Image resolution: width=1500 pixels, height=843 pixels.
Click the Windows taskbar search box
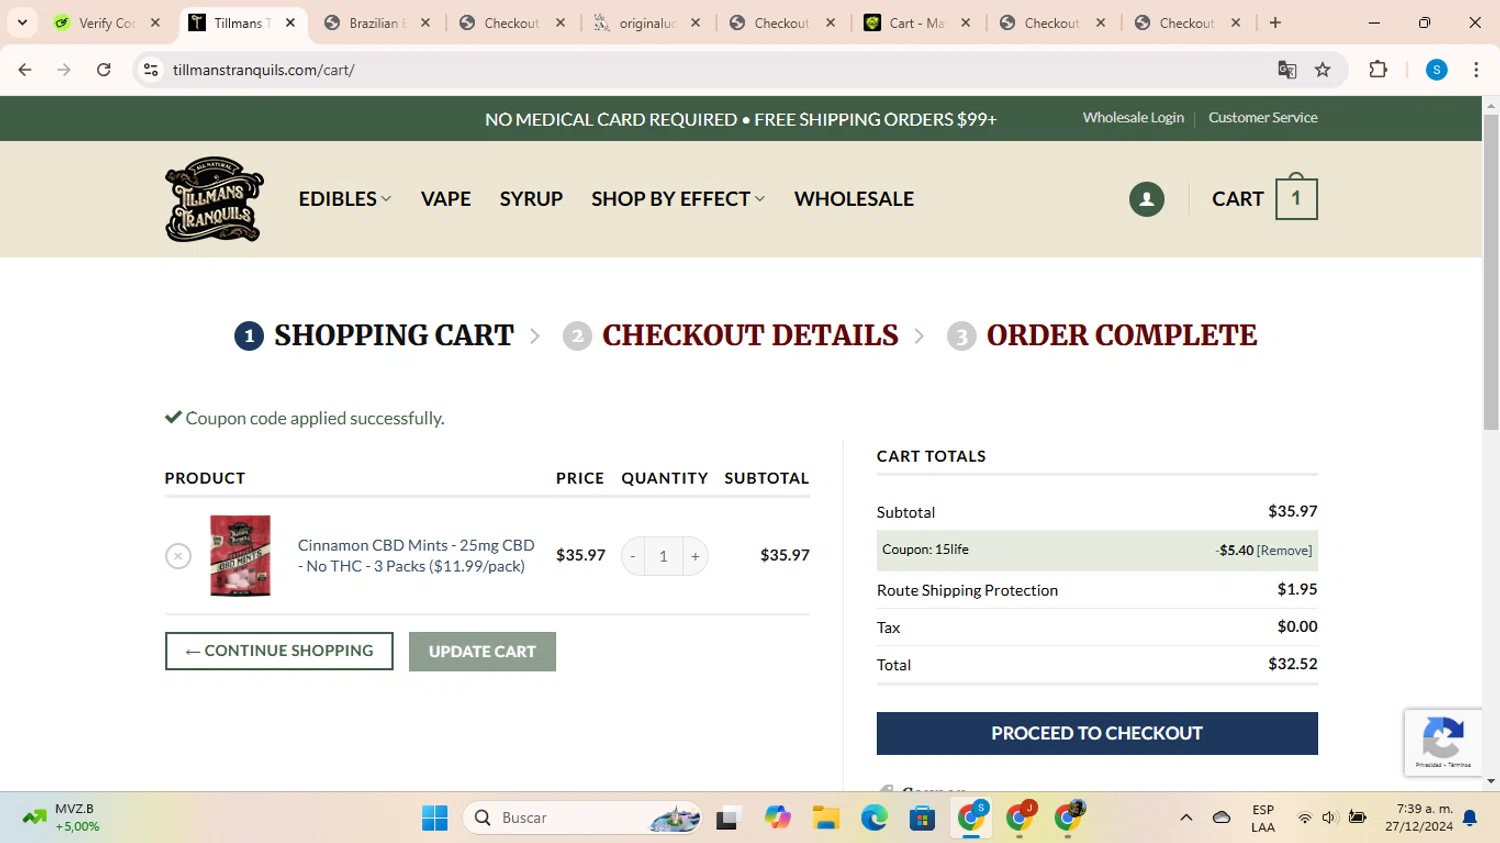coord(583,818)
